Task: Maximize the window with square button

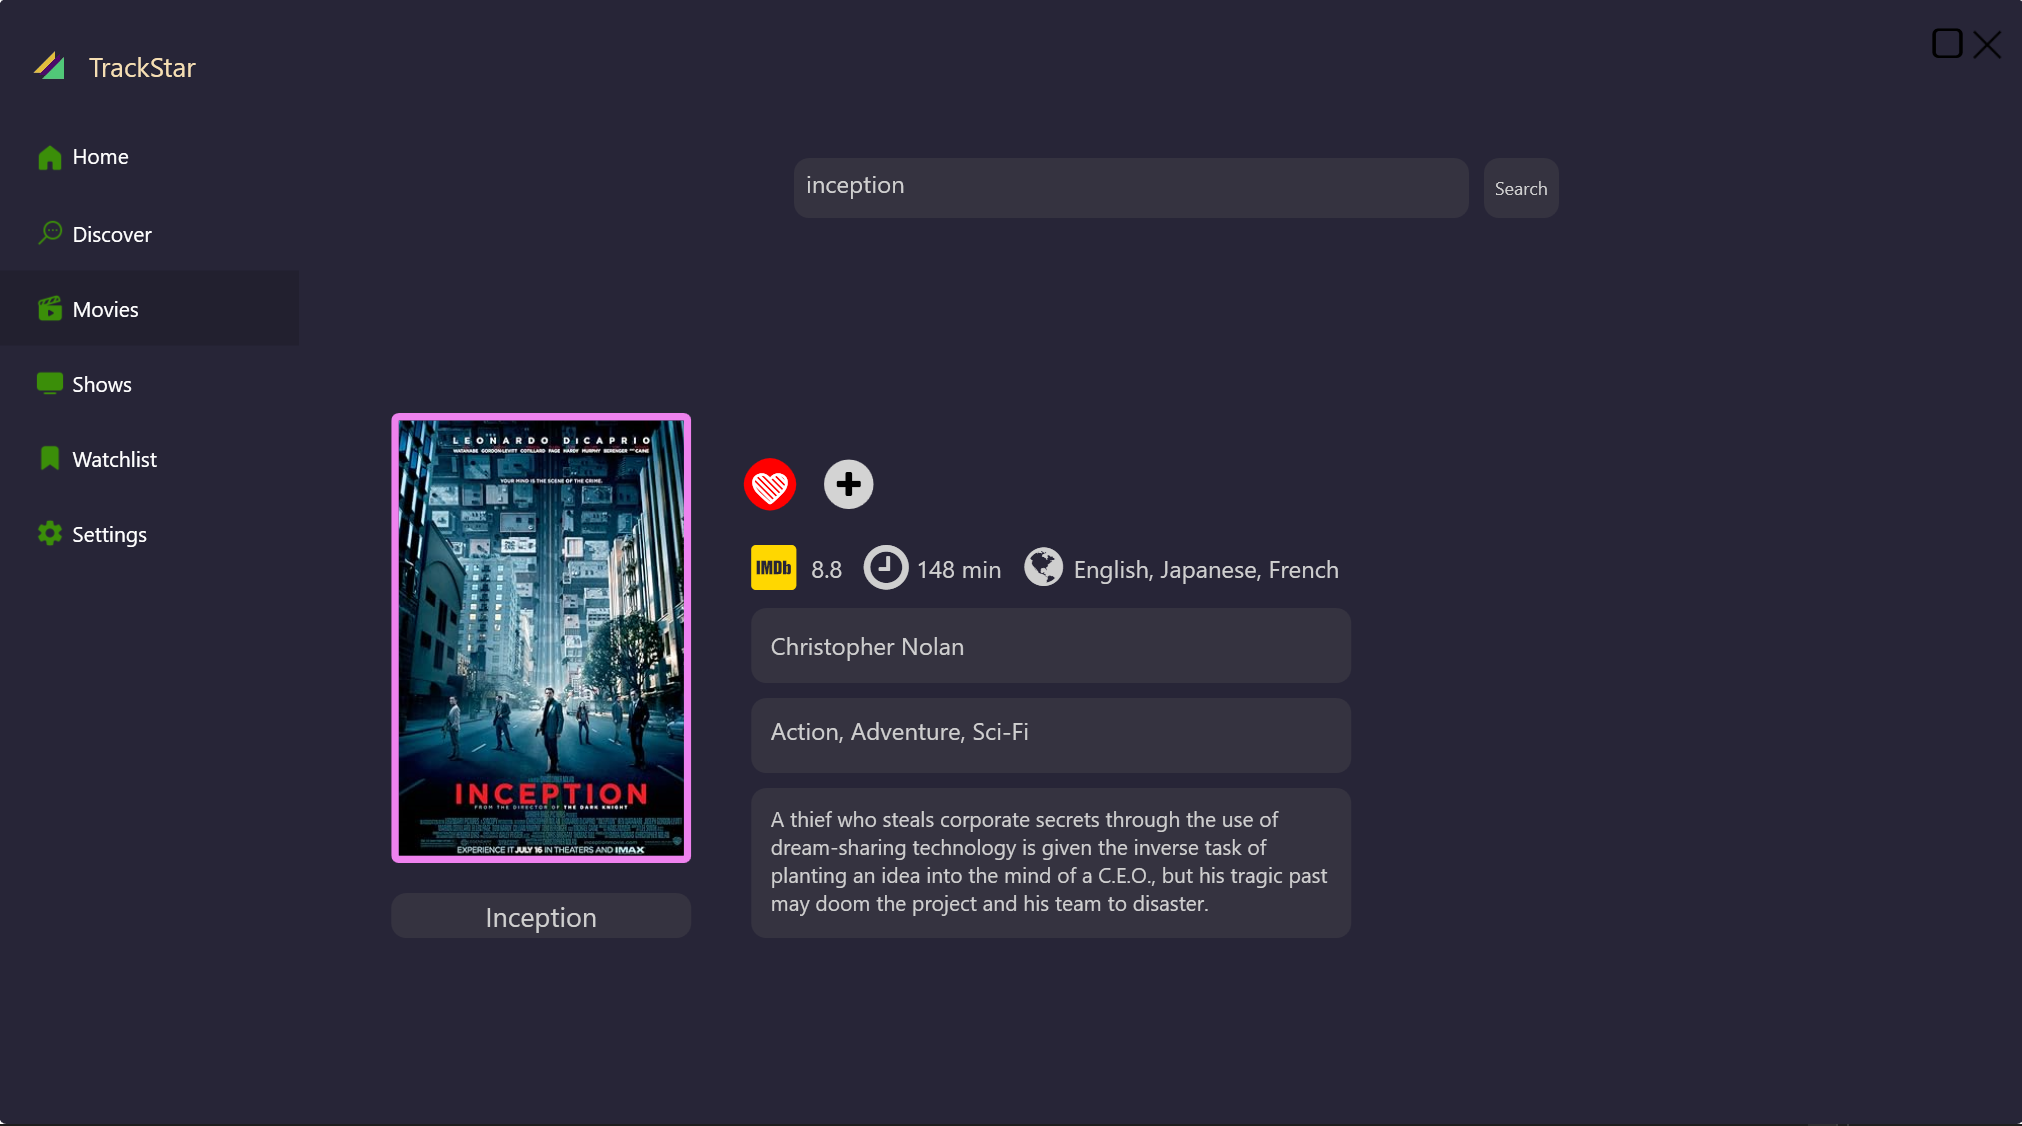Action: [1946, 44]
